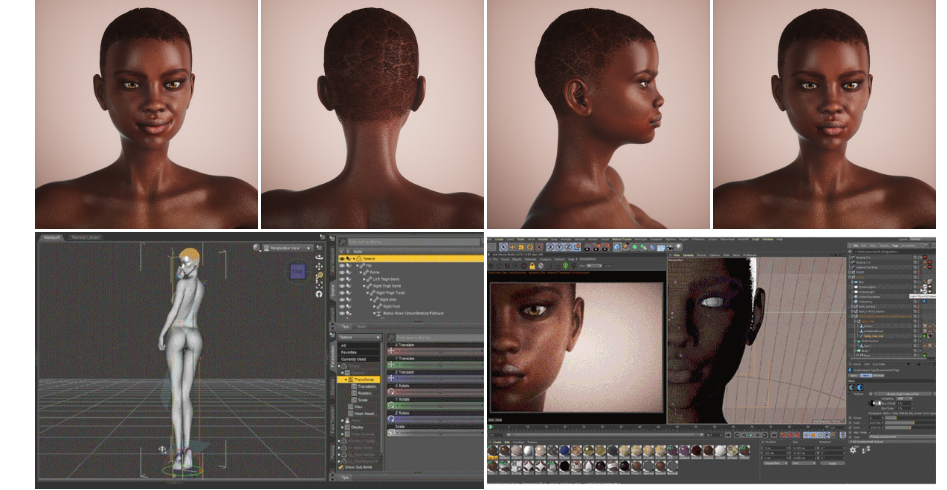947x490 pixels.
Task: Switch to the Viewport tab
Action: coord(51,238)
